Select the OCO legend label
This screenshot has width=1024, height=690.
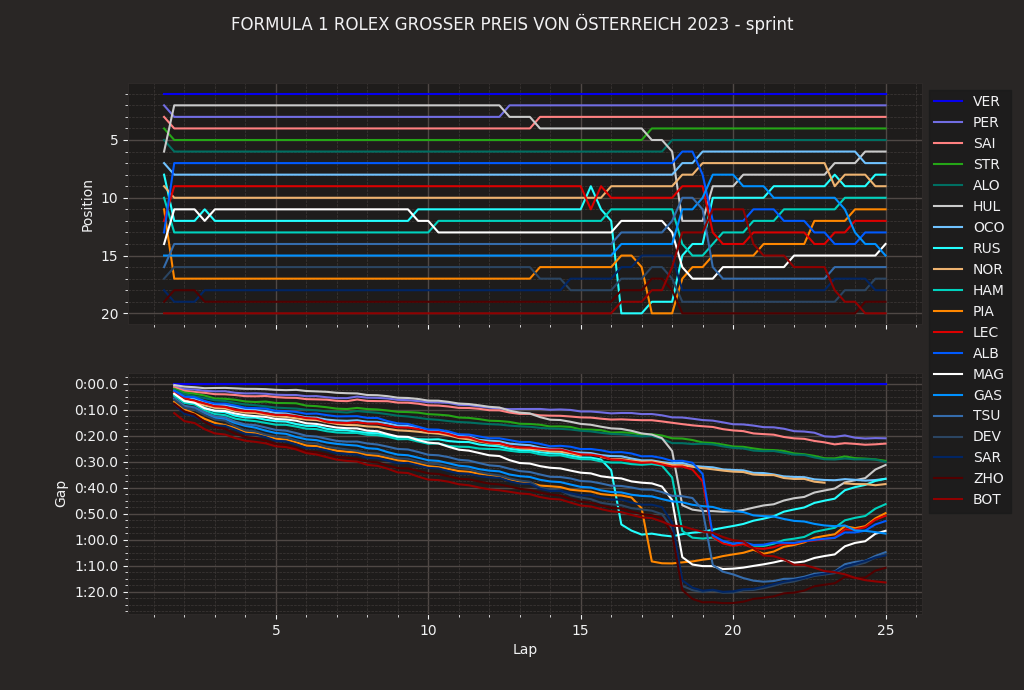pyautogui.click(x=988, y=227)
